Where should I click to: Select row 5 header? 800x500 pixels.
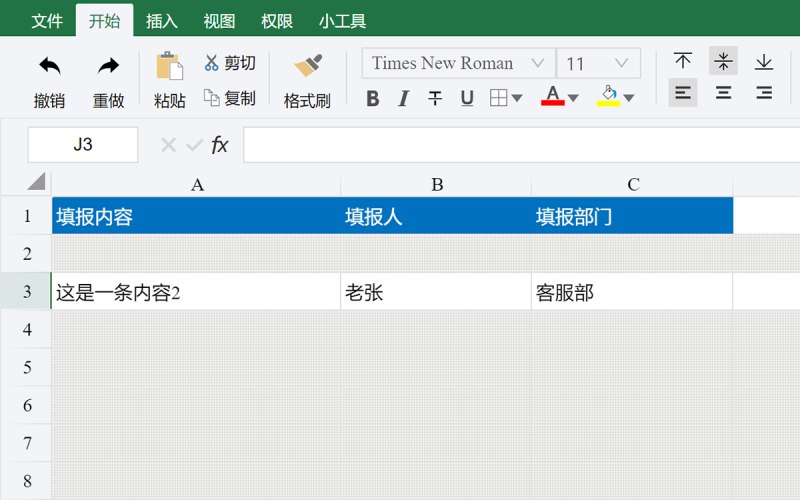click(x=27, y=367)
